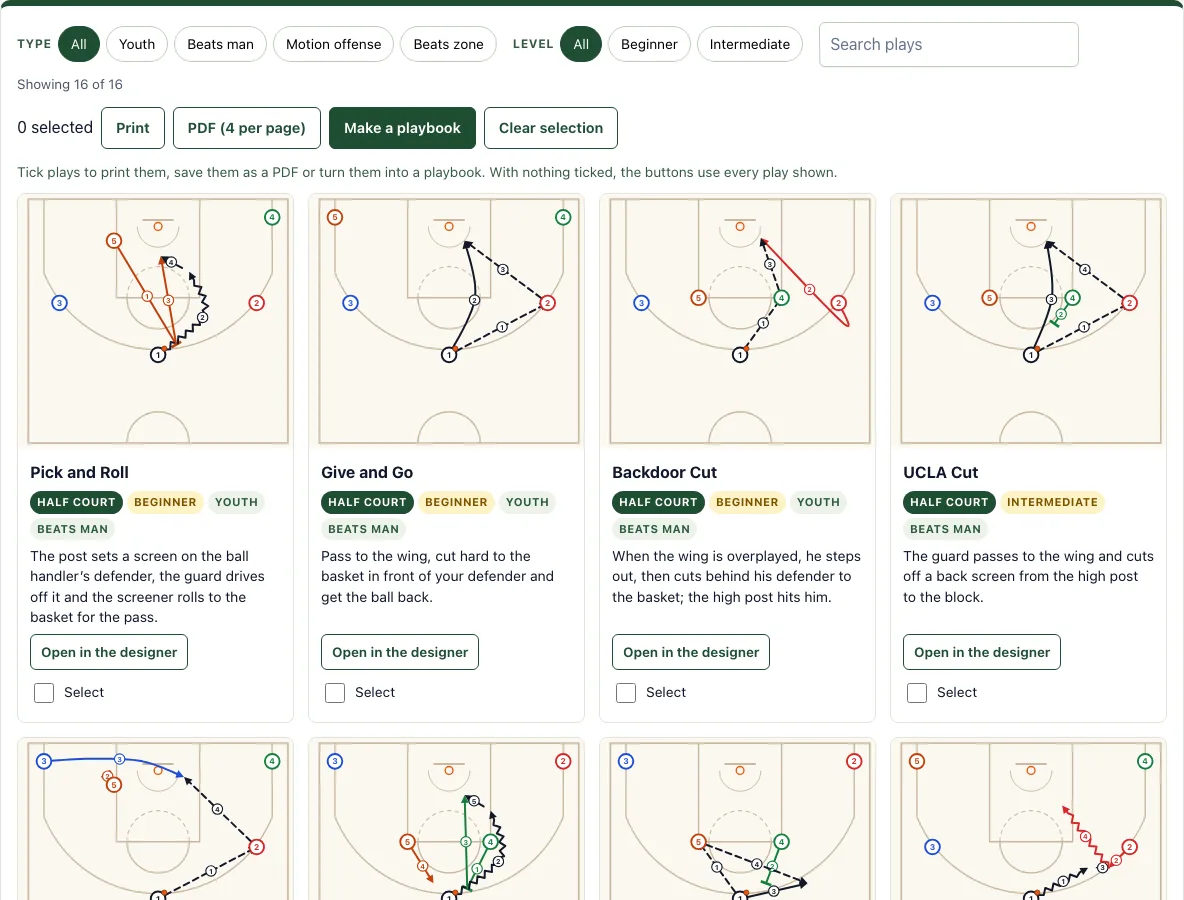Open Backdoor Cut in the designer
This screenshot has height=900, width=1184.
point(691,652)
